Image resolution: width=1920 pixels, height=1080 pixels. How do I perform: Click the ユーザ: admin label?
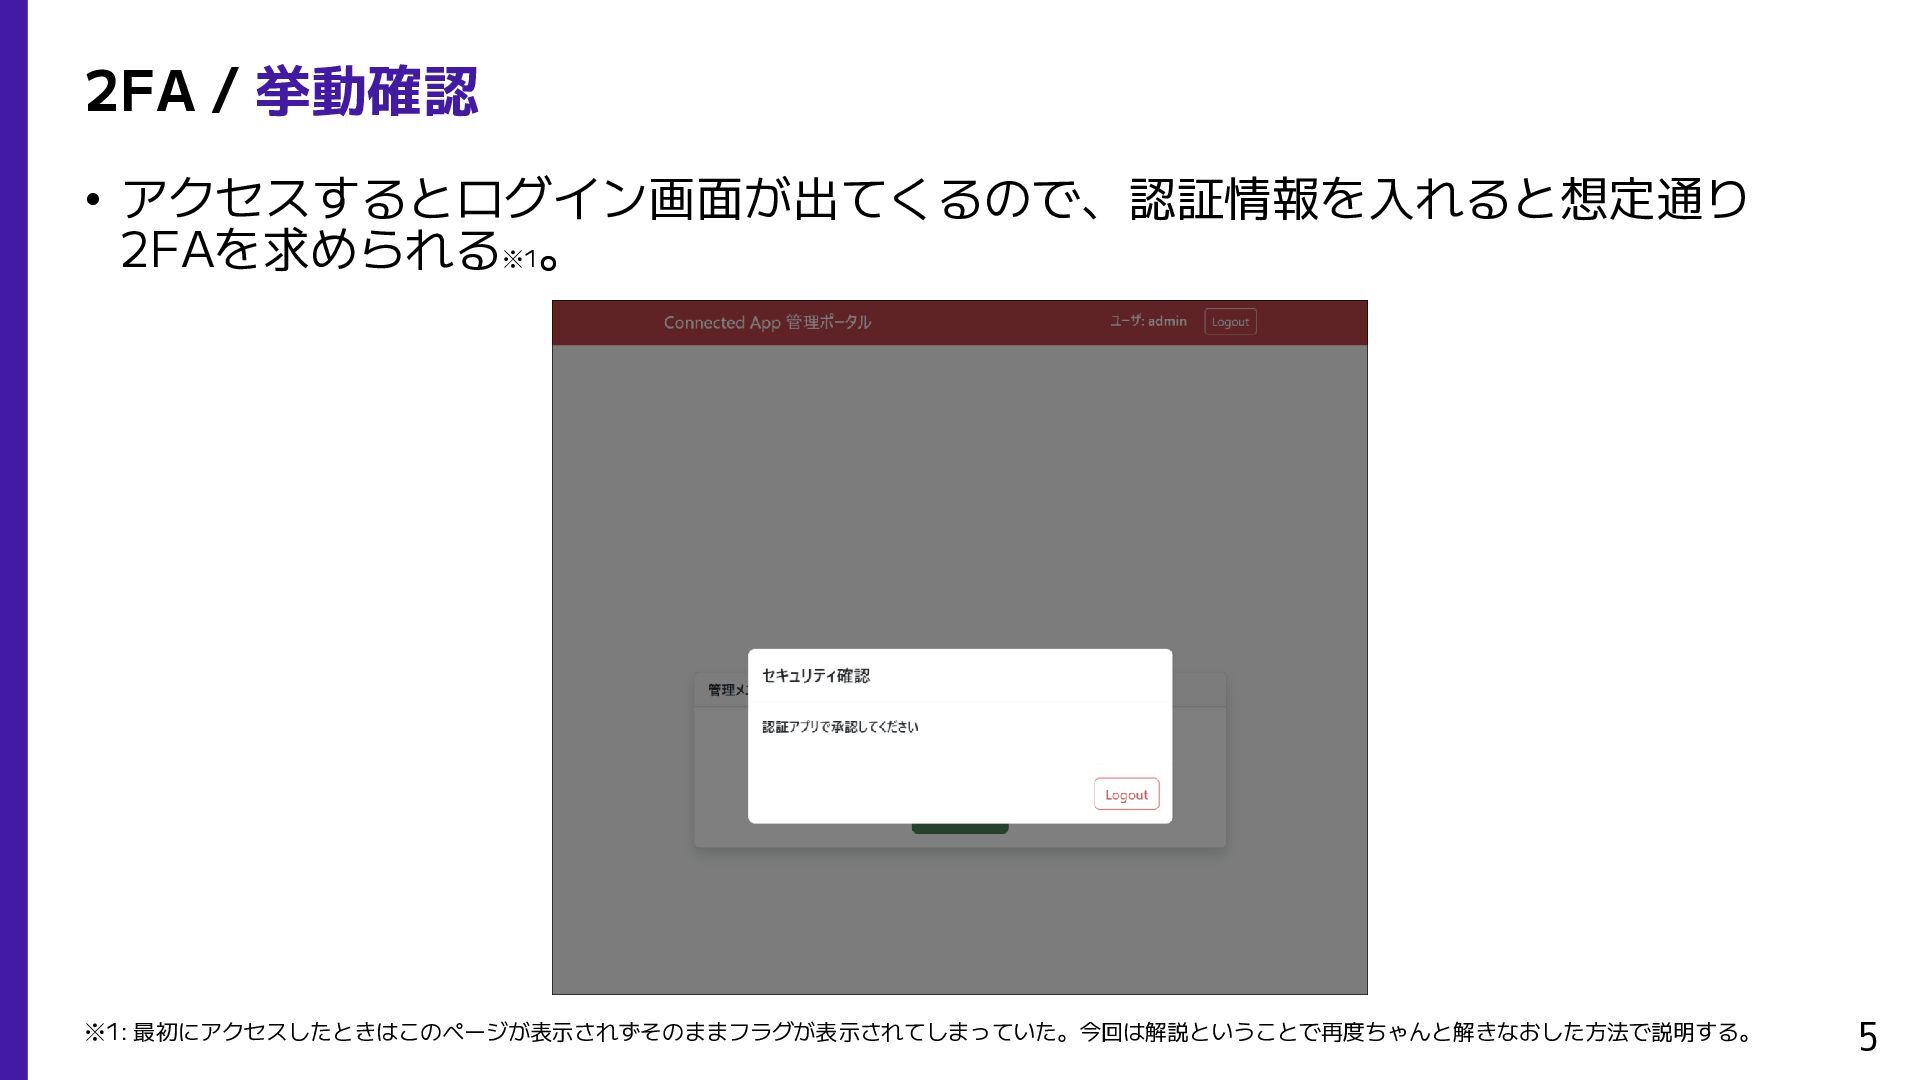[x=1148, y=321]
